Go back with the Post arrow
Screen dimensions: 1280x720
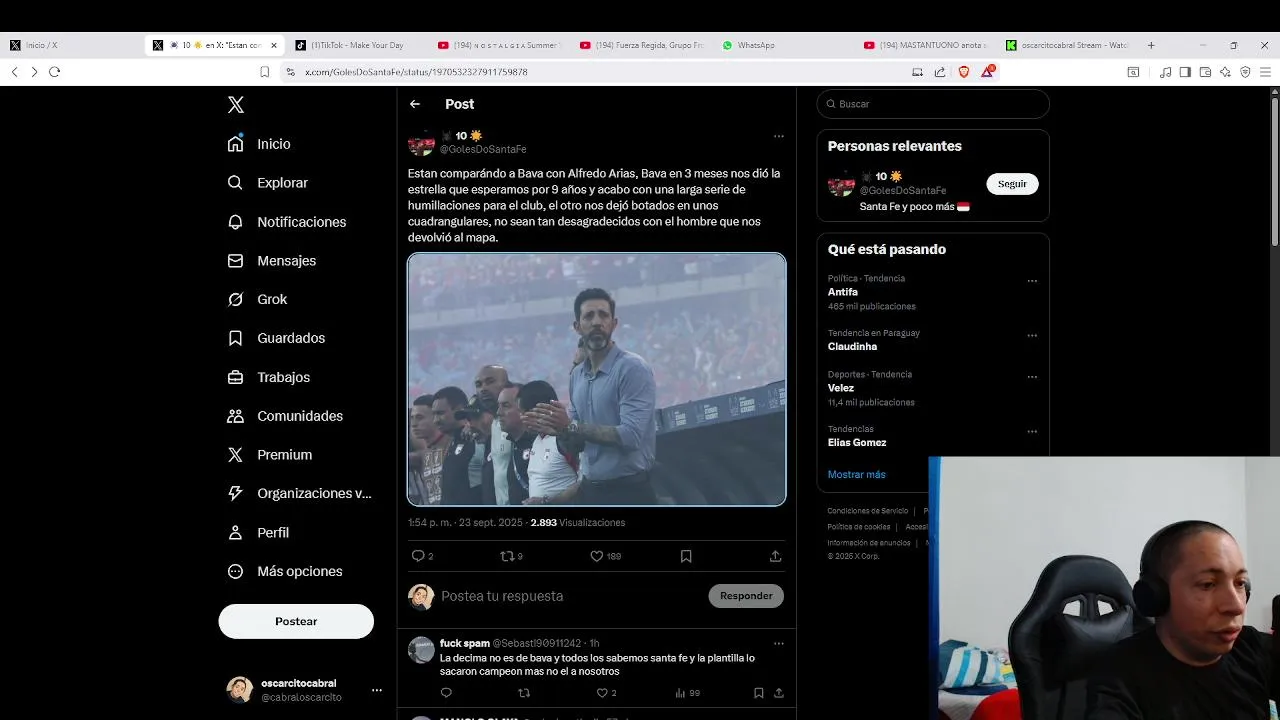point(415,104)
